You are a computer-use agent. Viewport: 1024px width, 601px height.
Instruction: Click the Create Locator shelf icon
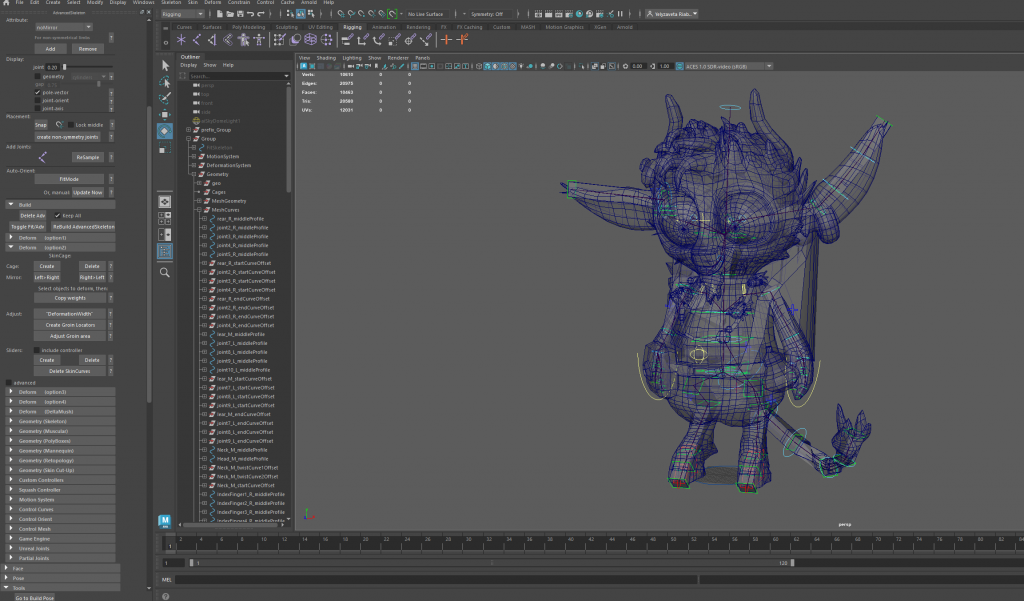pos(182,39)
